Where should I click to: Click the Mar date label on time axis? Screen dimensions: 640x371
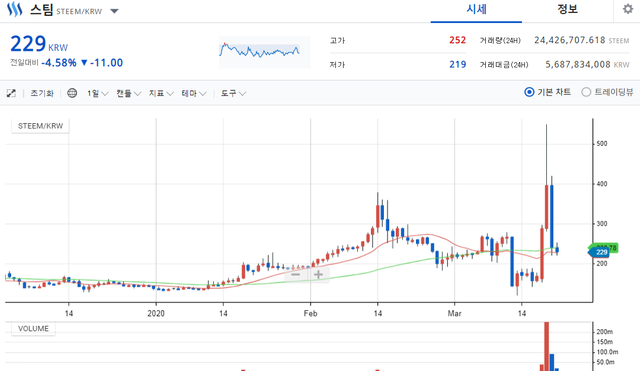tap(454, 313)
